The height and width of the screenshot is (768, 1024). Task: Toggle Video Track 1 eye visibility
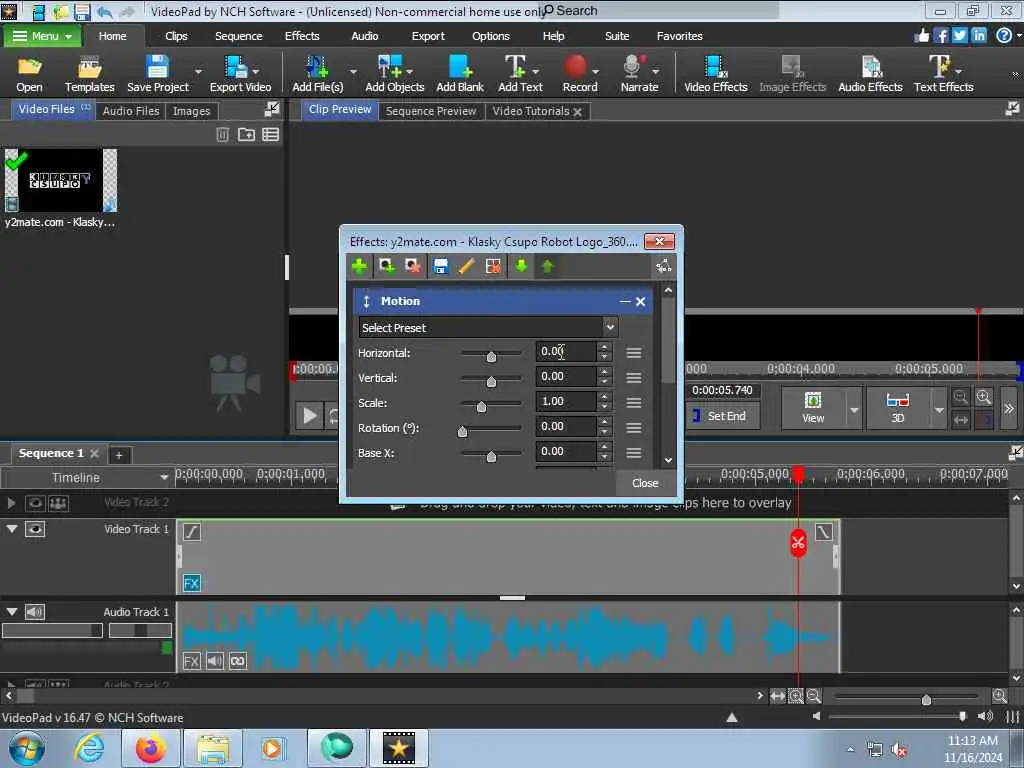click(35, 529)
